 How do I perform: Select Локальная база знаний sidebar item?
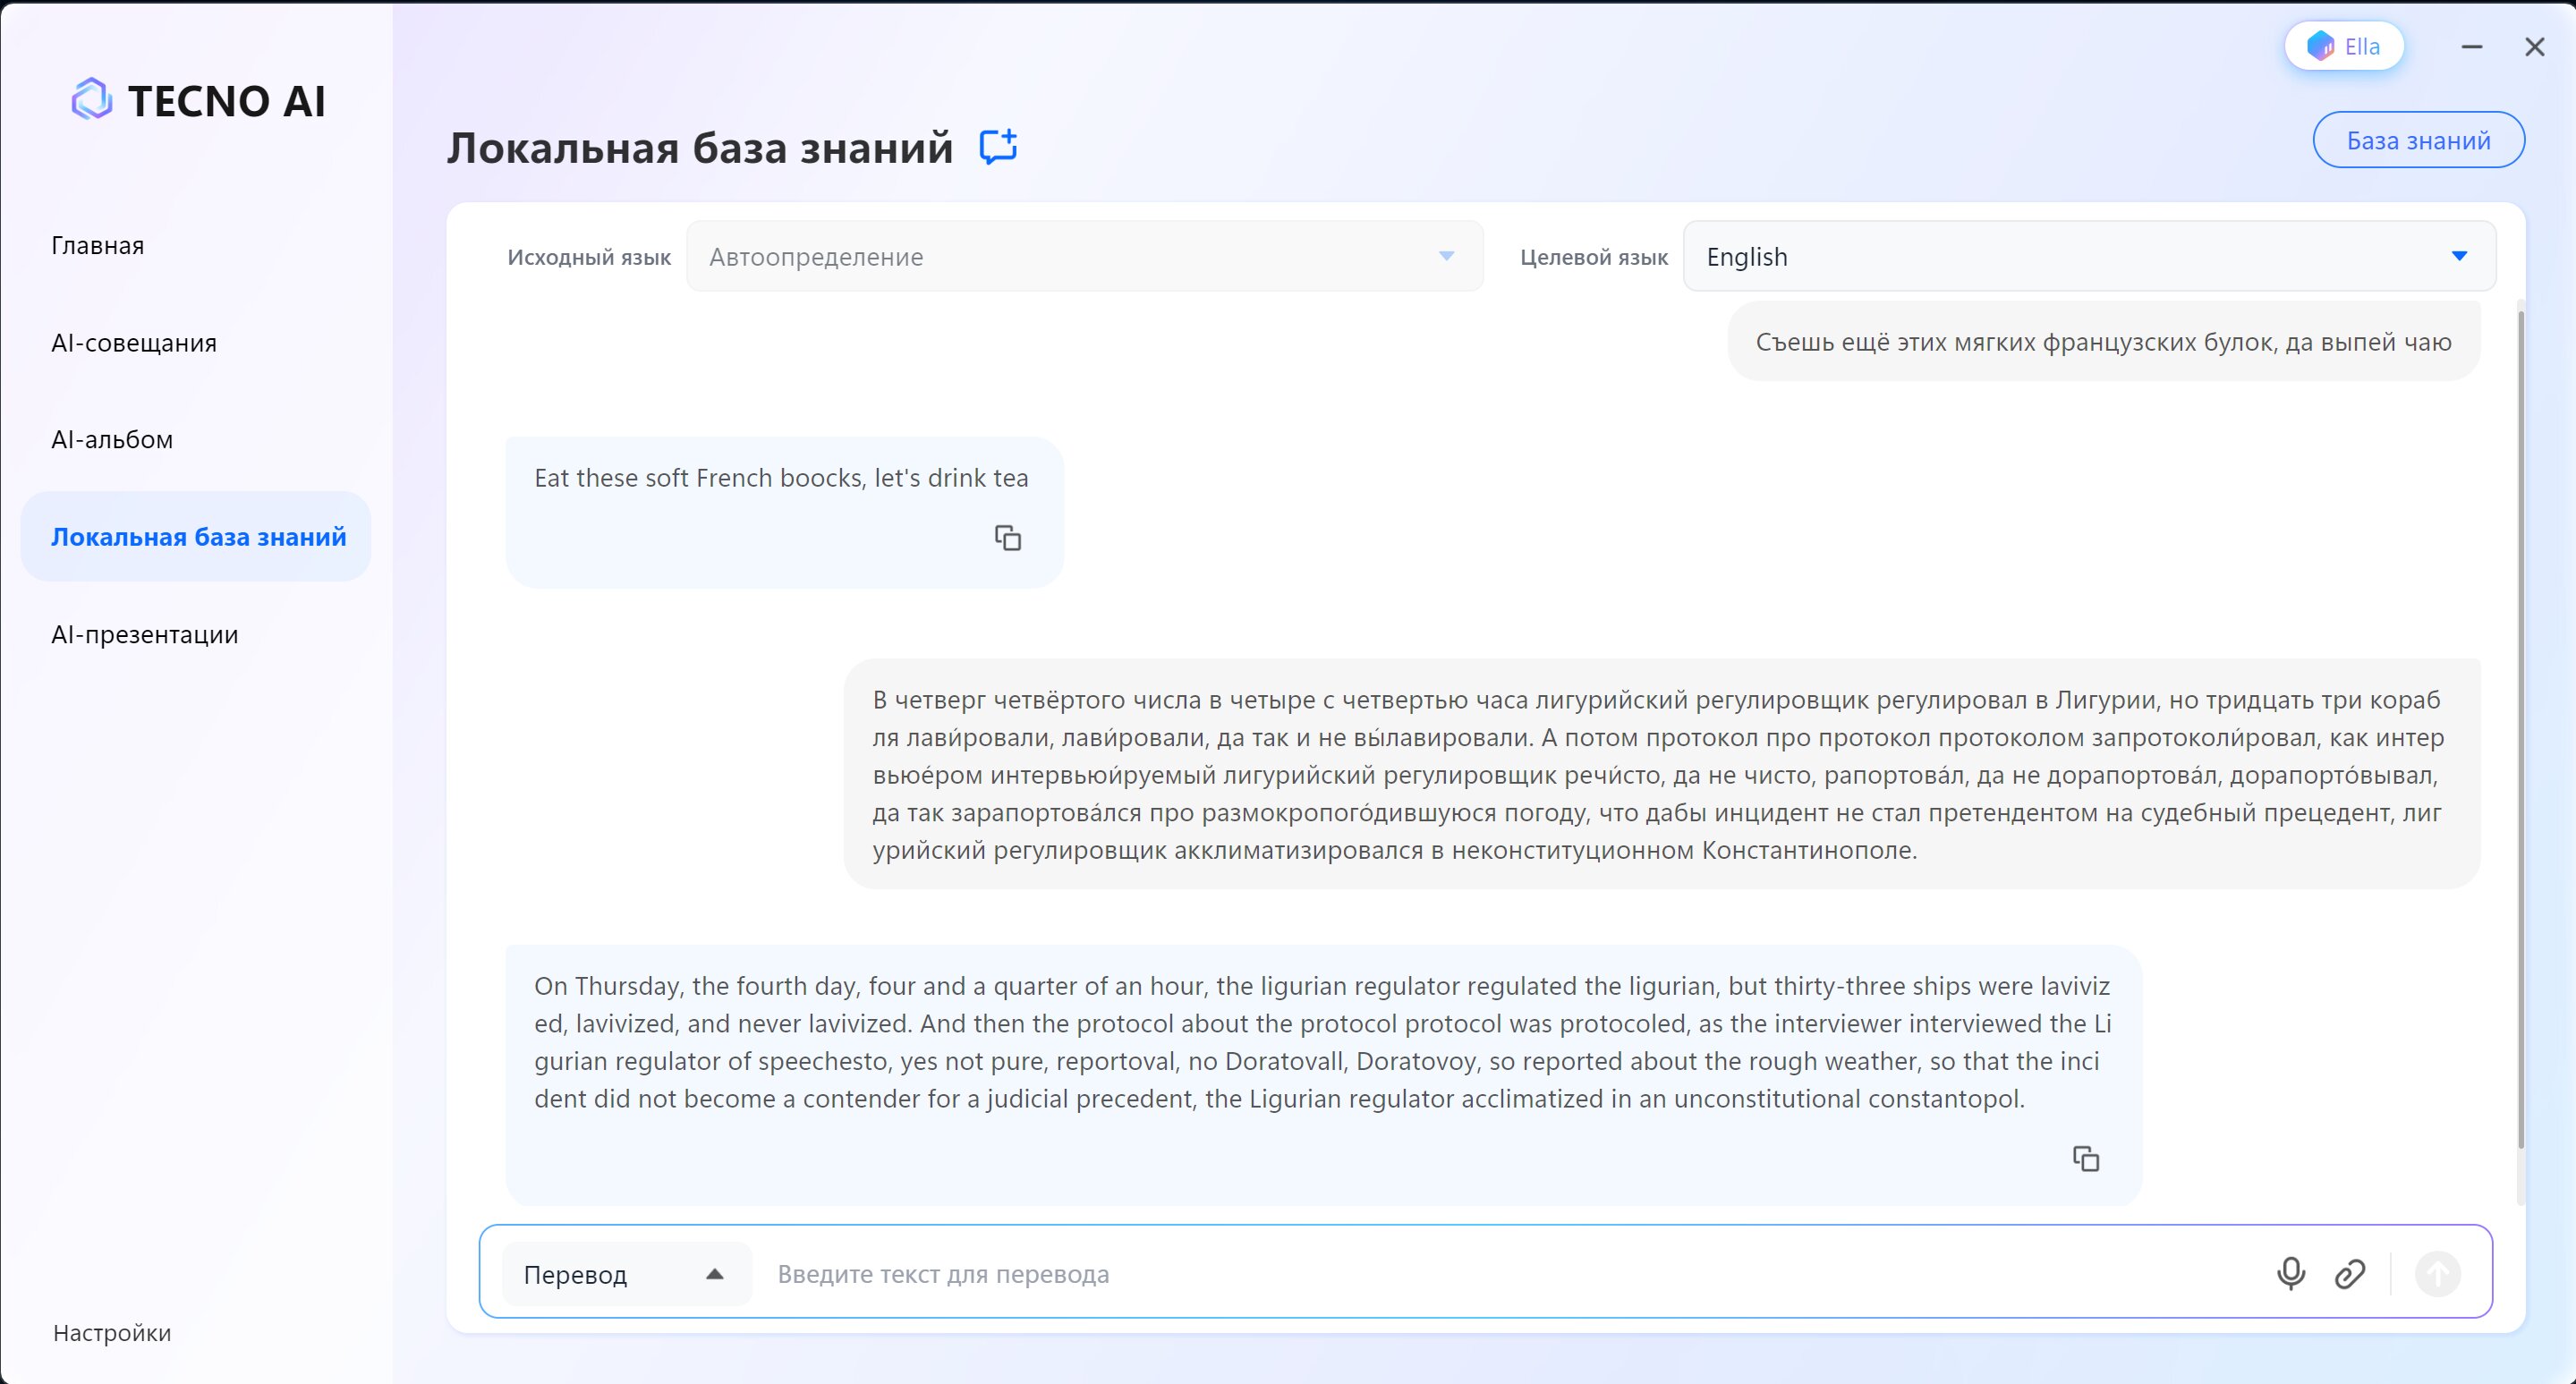pos(198,537)
